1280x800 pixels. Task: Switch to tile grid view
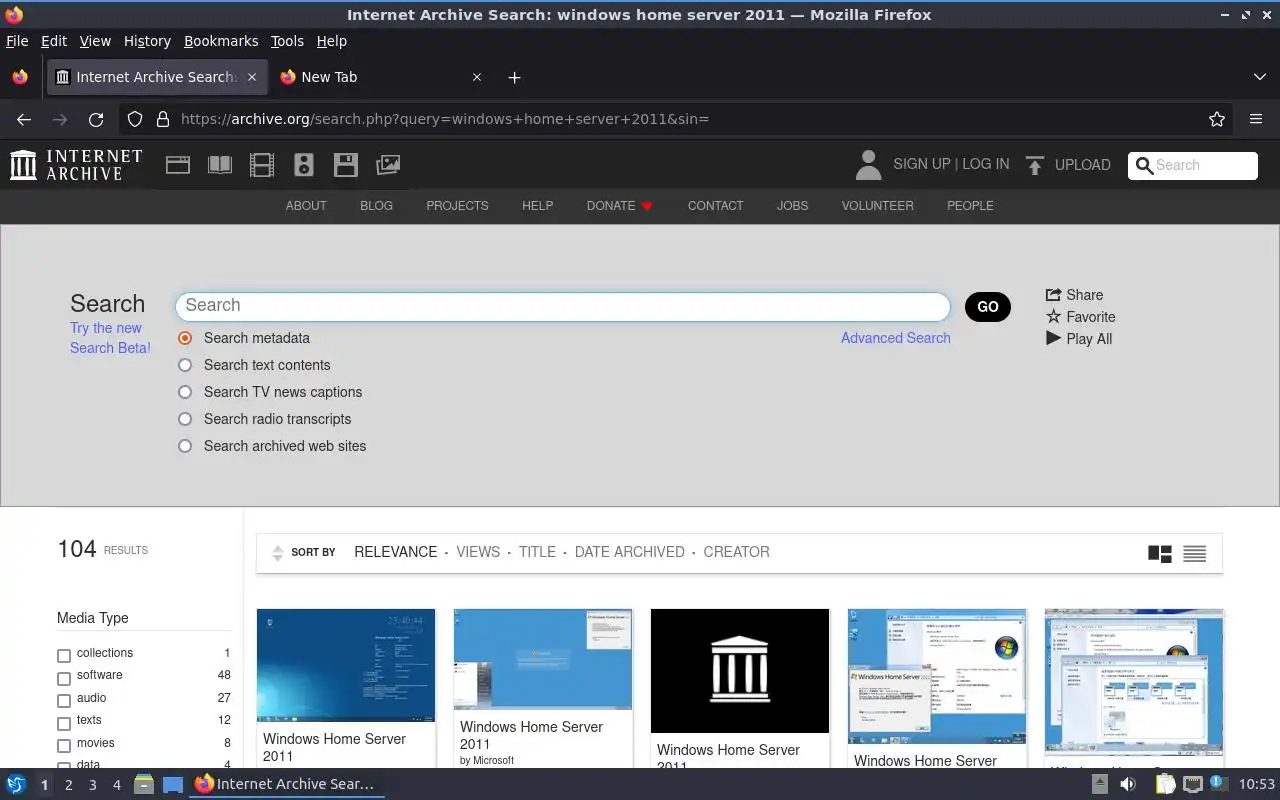1160,553
